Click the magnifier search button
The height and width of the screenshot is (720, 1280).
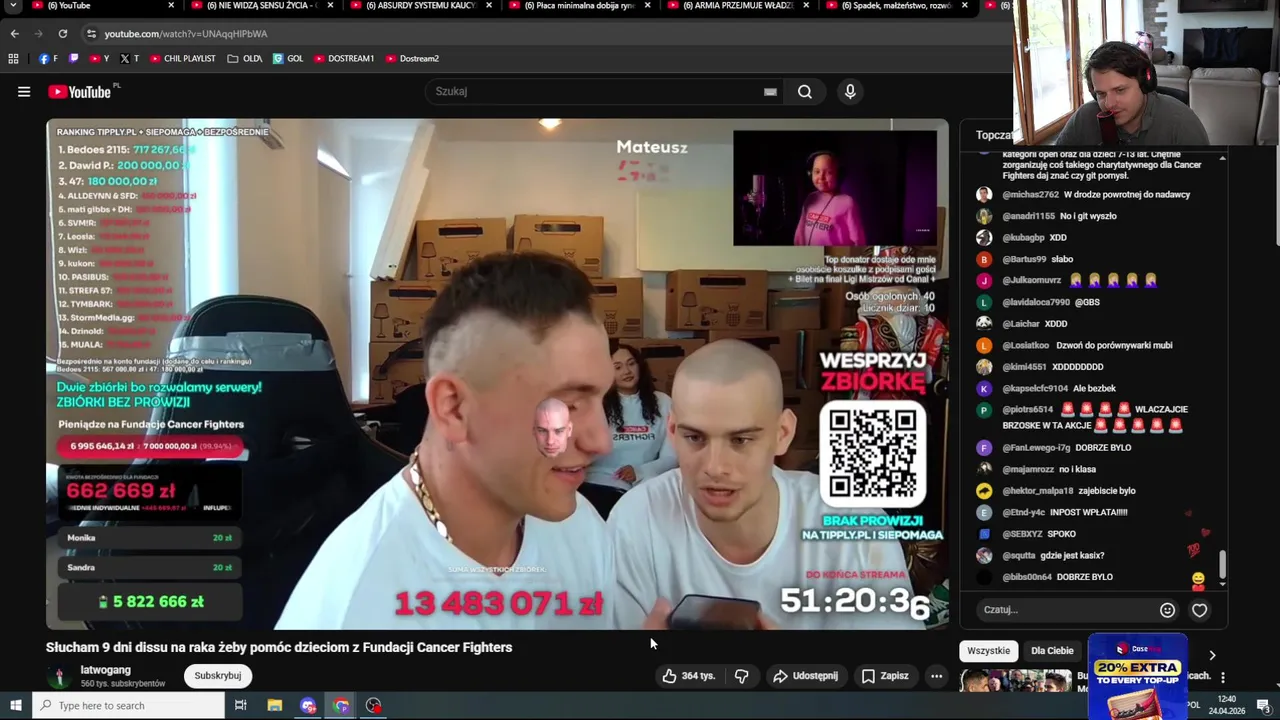pos(805,92)
